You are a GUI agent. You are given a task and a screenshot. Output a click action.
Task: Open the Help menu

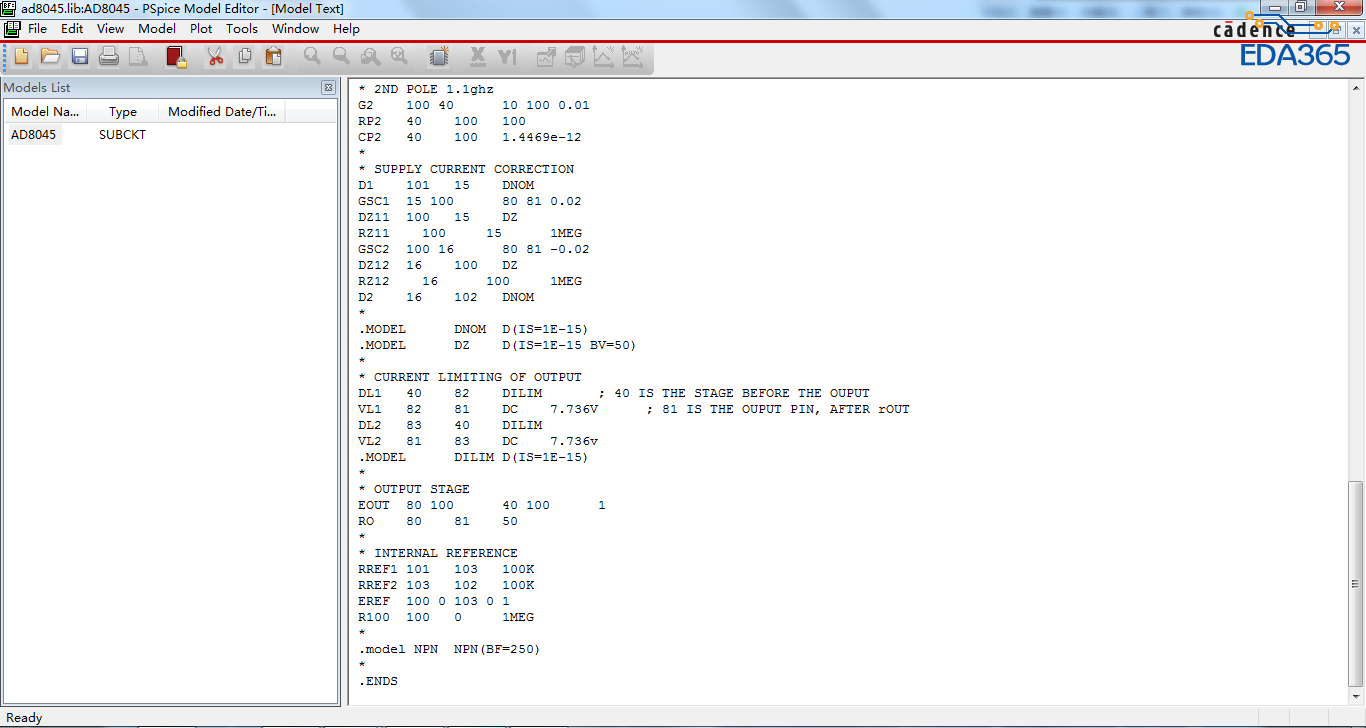[346, 29]
